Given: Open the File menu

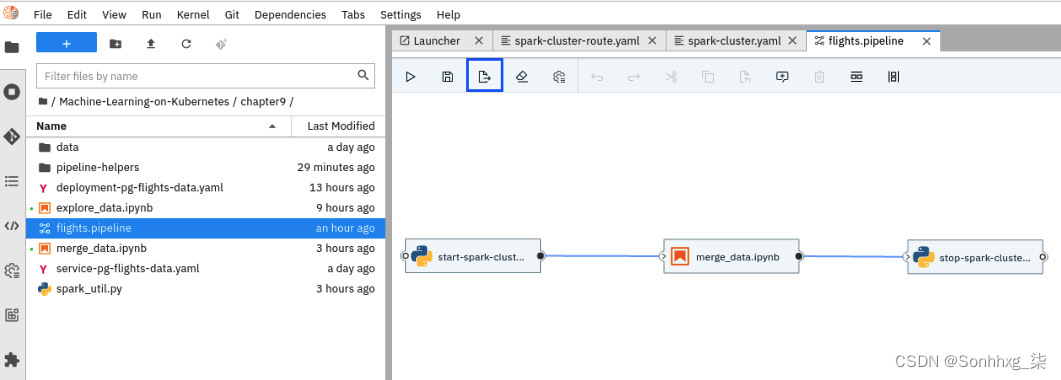Looking at the screenshot, I should coord(42,14).
